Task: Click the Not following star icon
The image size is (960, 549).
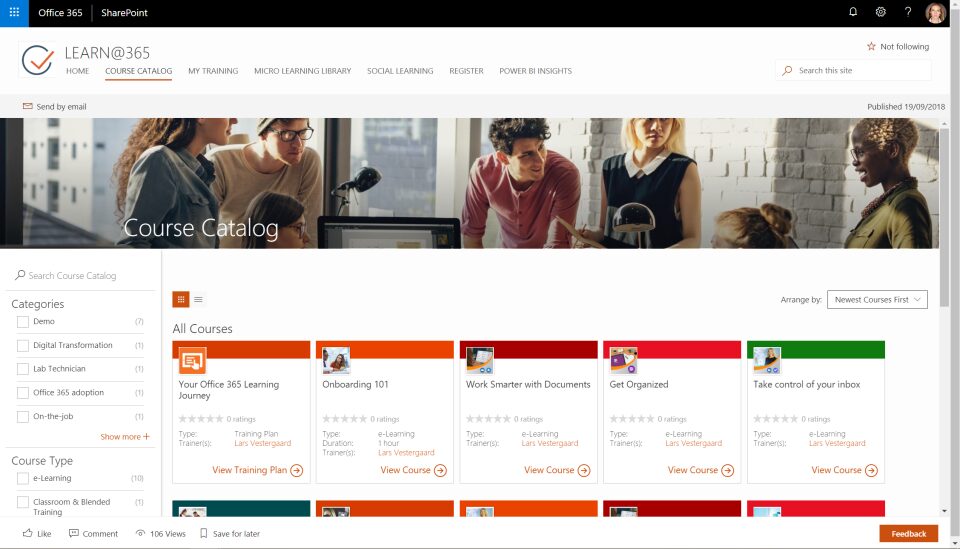Action: (871, 47)
